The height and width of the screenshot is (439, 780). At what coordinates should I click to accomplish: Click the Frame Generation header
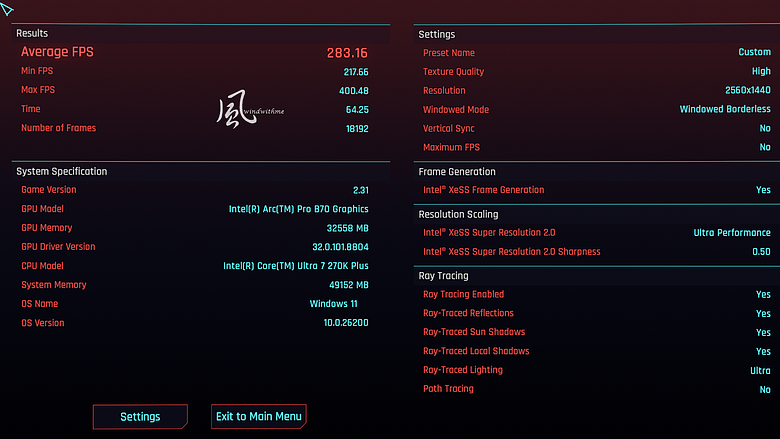457,172
